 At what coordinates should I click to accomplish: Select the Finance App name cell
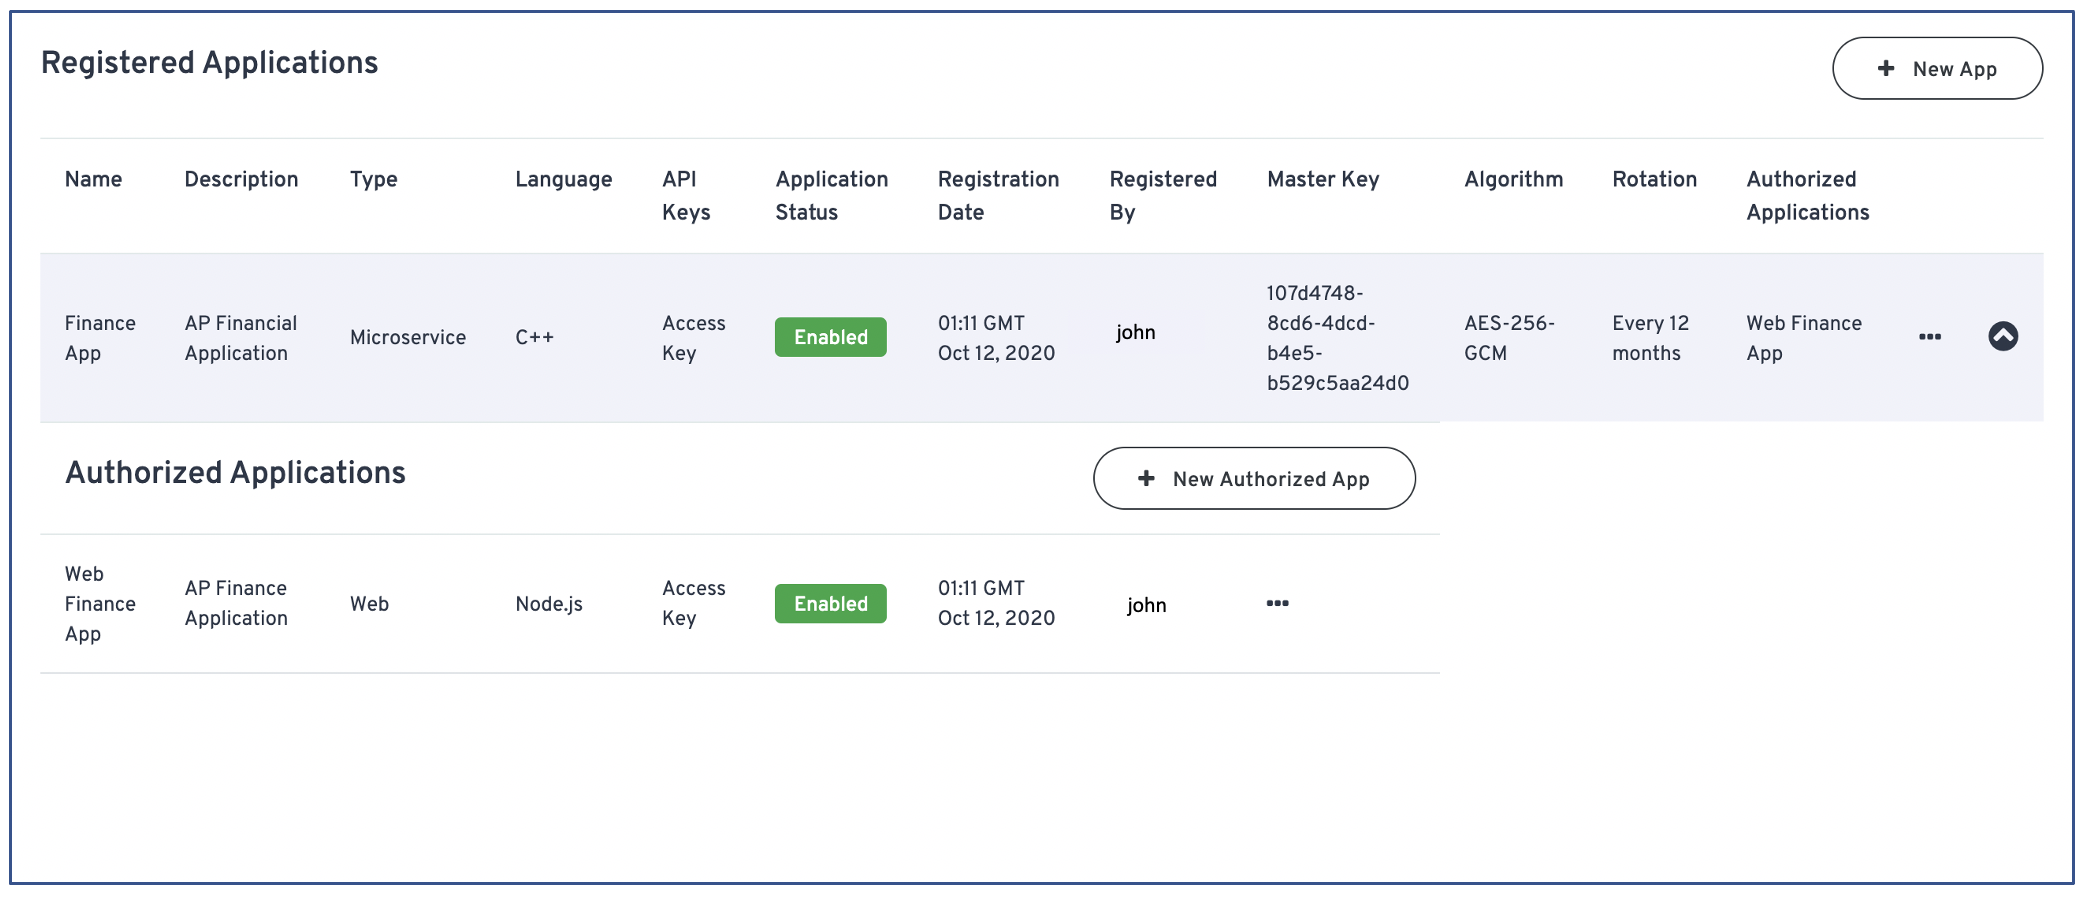pyautogui.click(x=99, y=338)
